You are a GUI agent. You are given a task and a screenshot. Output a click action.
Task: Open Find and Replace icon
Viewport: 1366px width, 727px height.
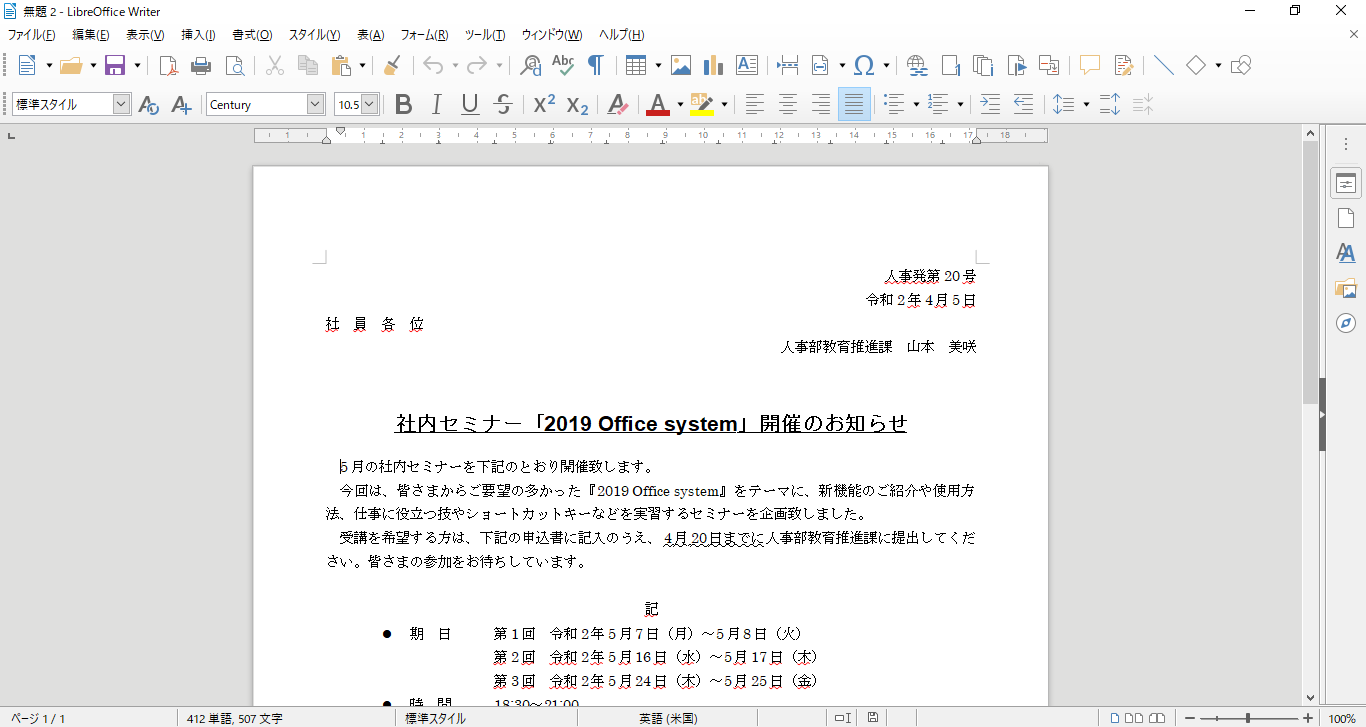531,66
